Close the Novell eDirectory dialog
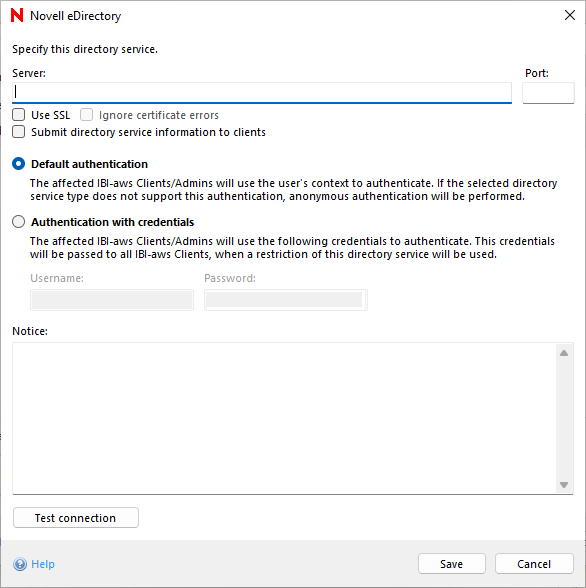The image size is (586, 588). click(x=570, y=15)
